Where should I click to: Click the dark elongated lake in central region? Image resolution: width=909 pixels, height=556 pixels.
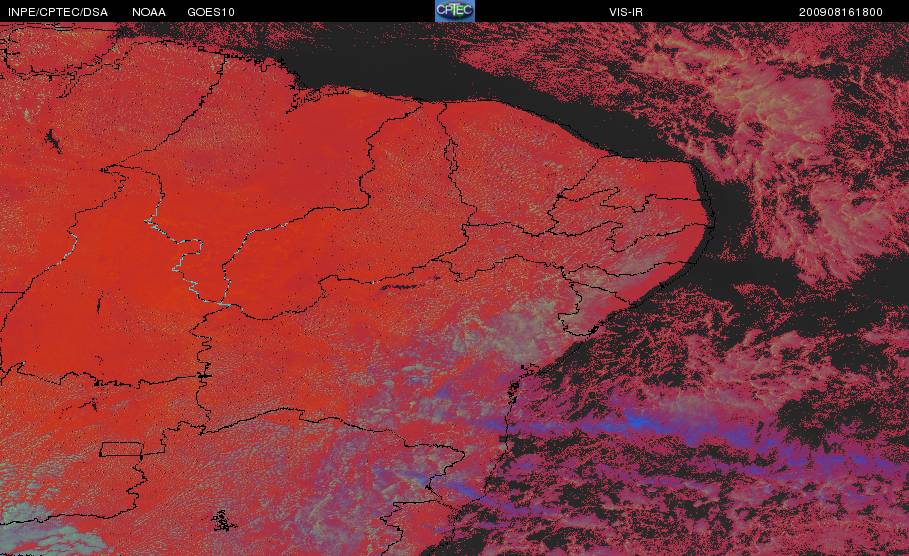click(400, 286)
